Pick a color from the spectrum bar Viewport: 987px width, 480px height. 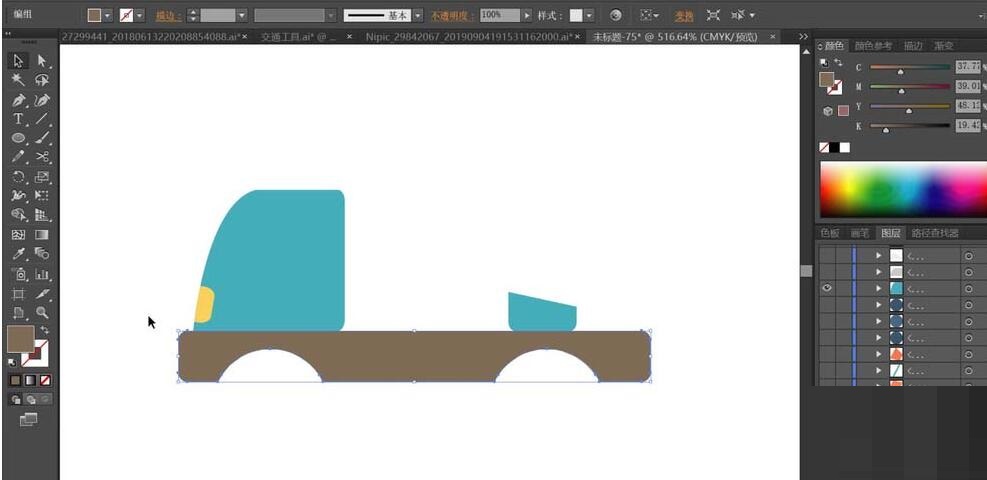coord(902,190)
